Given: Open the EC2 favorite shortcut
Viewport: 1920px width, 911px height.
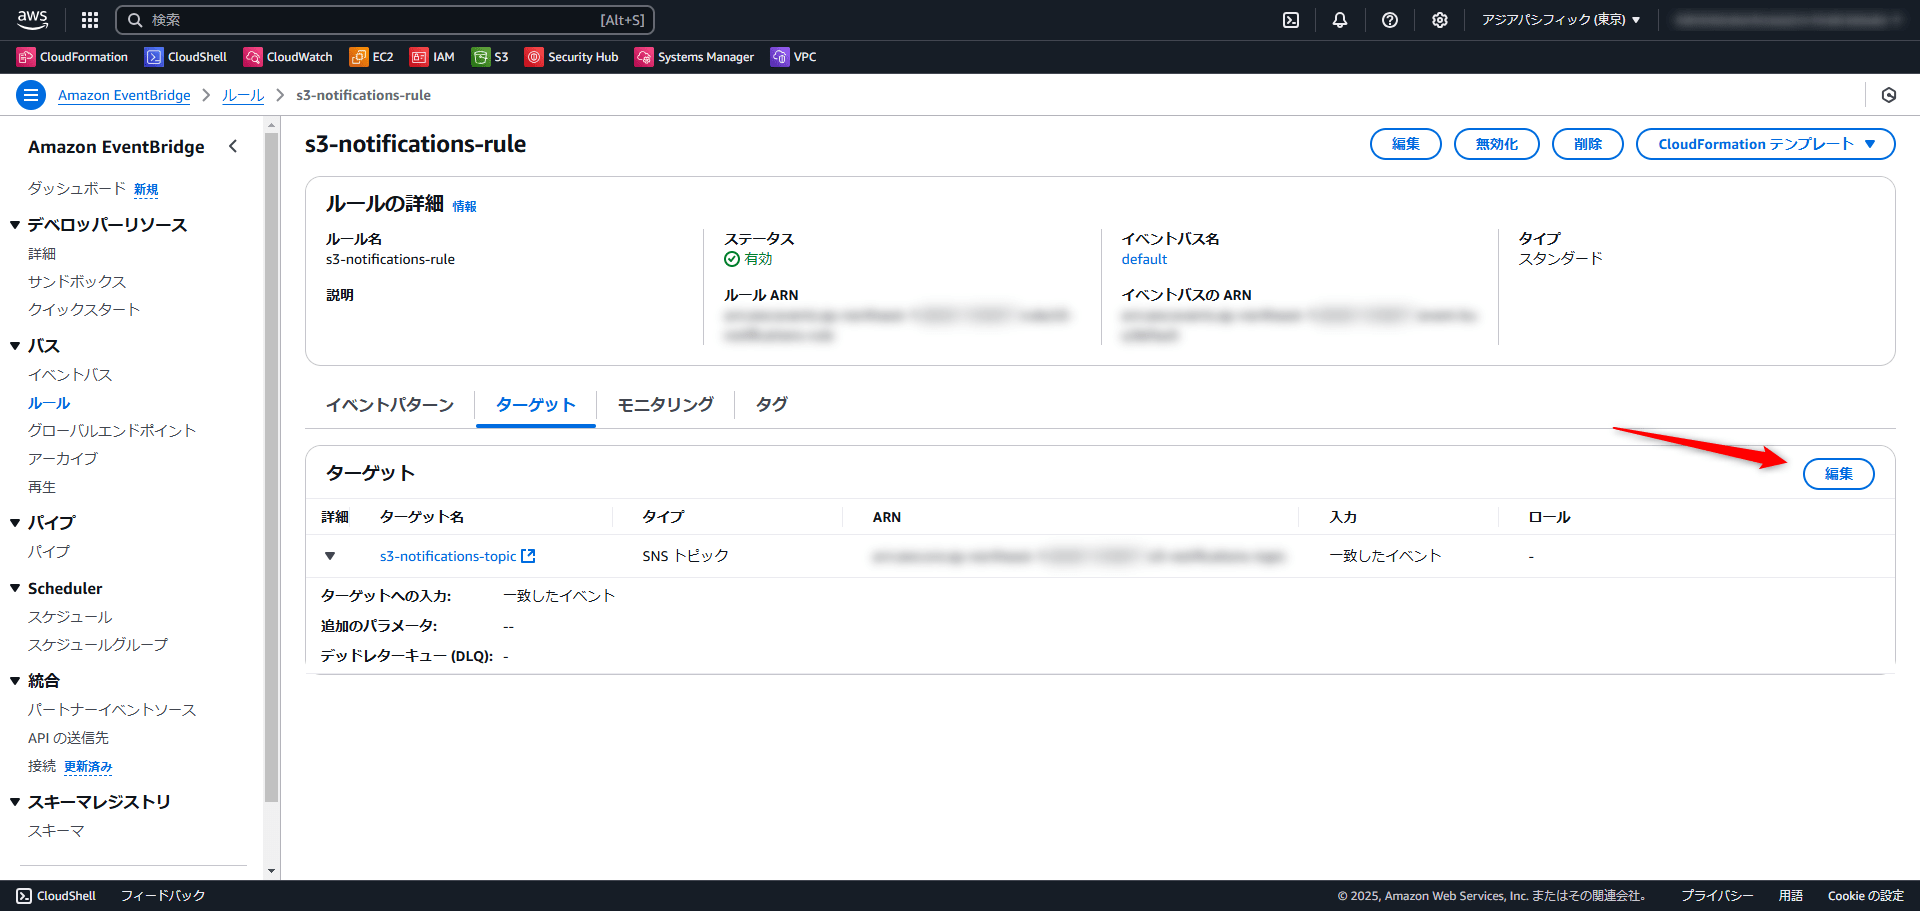Looking at the screenshot, I should coord(371,57).
